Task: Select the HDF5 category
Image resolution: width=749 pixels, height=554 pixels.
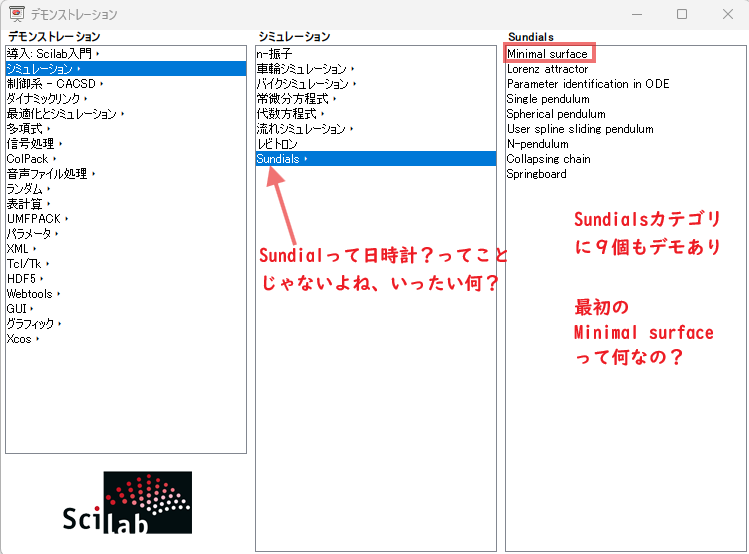Action: click(126, 279)
